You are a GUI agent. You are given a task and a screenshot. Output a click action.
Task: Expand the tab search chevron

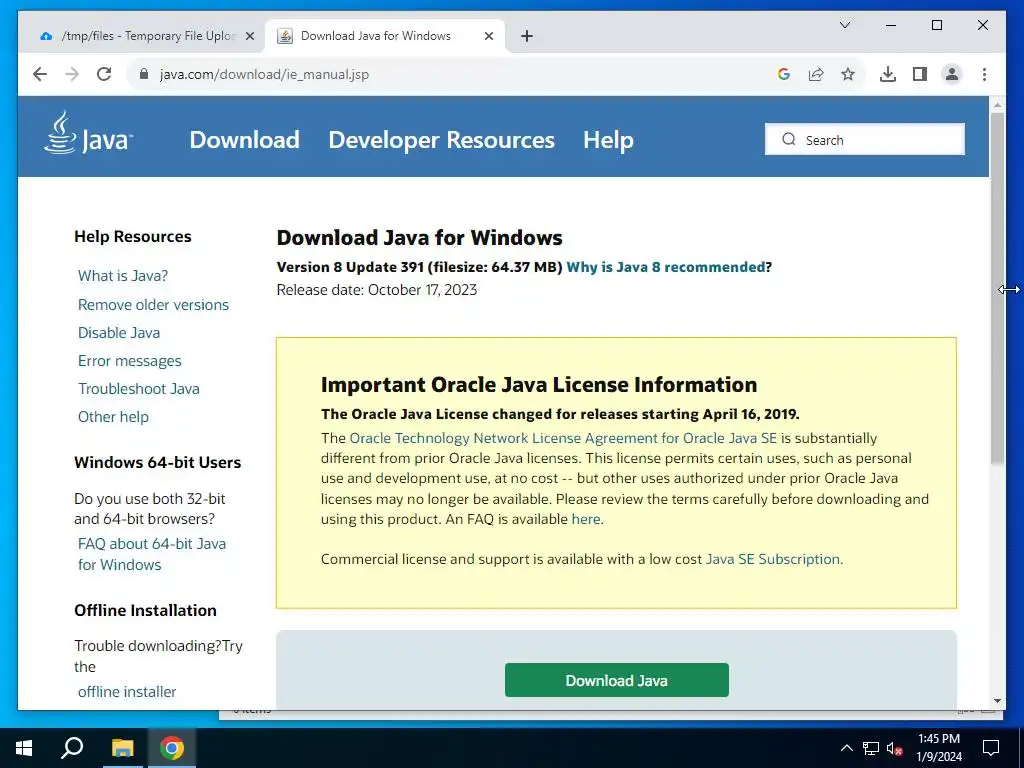tap(844, 25)
